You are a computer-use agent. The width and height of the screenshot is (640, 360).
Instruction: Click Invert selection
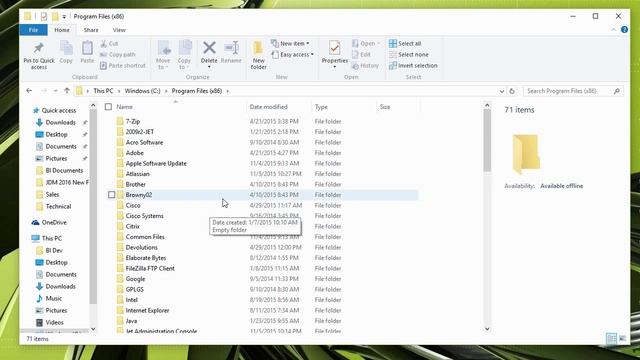[413, 65]
